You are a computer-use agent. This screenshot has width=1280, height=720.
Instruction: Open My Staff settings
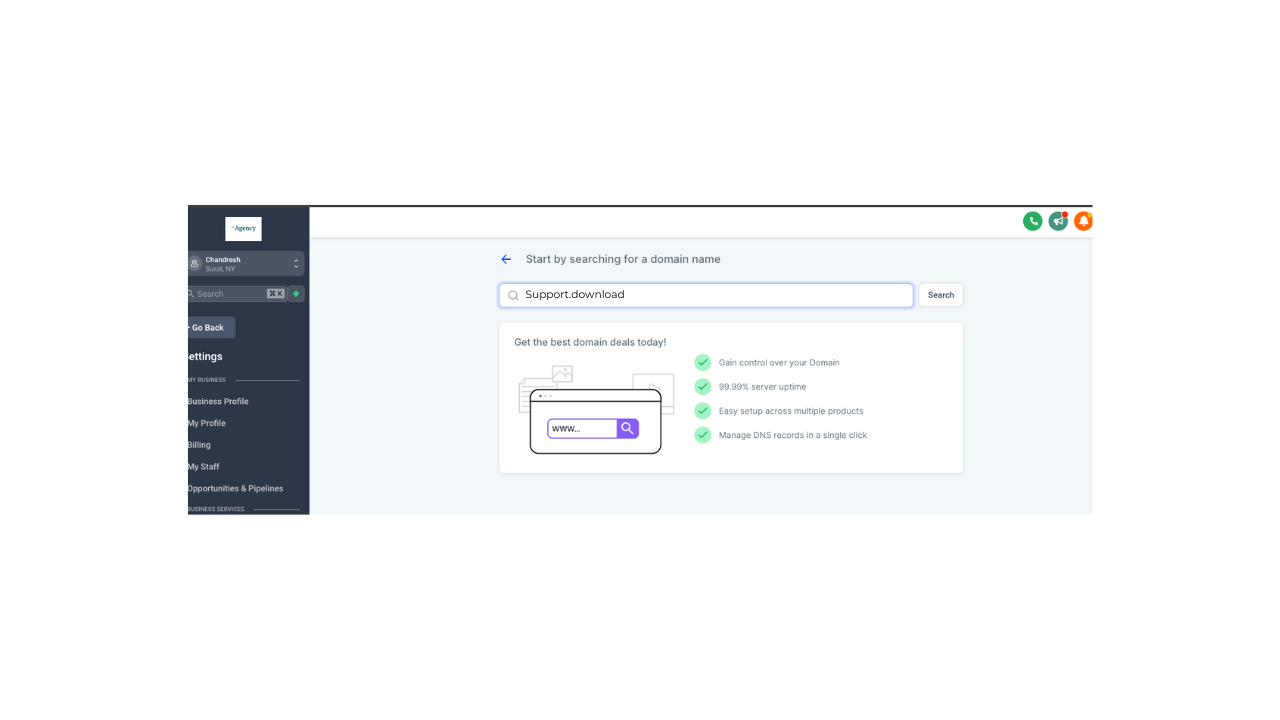(x=203, y=467)
